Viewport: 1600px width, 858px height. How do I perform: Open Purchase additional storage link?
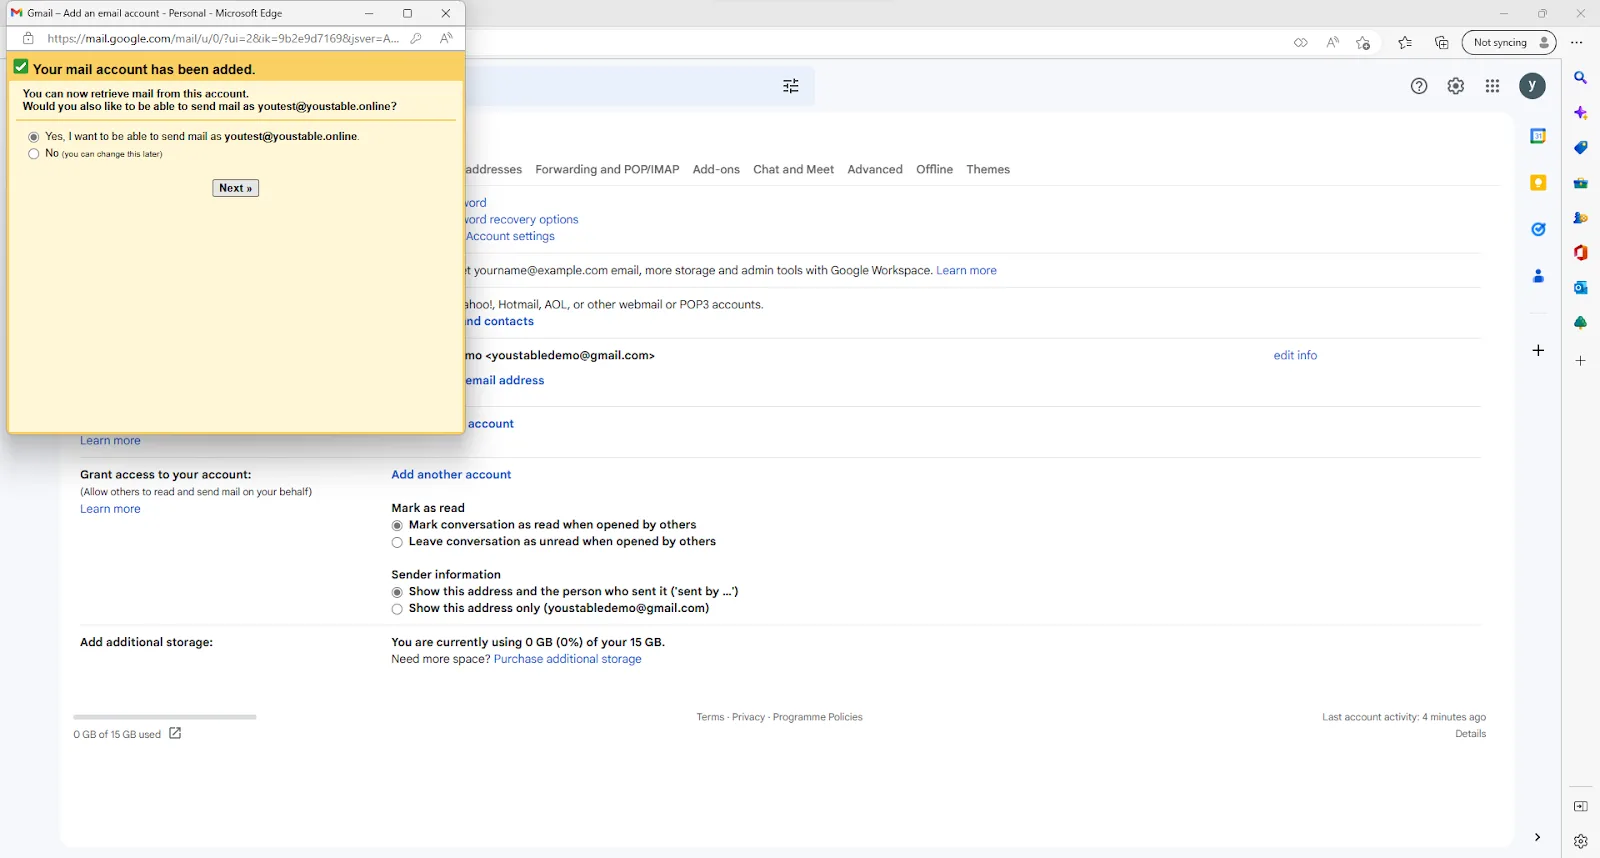pyautogui.click(x=567, y=659)
